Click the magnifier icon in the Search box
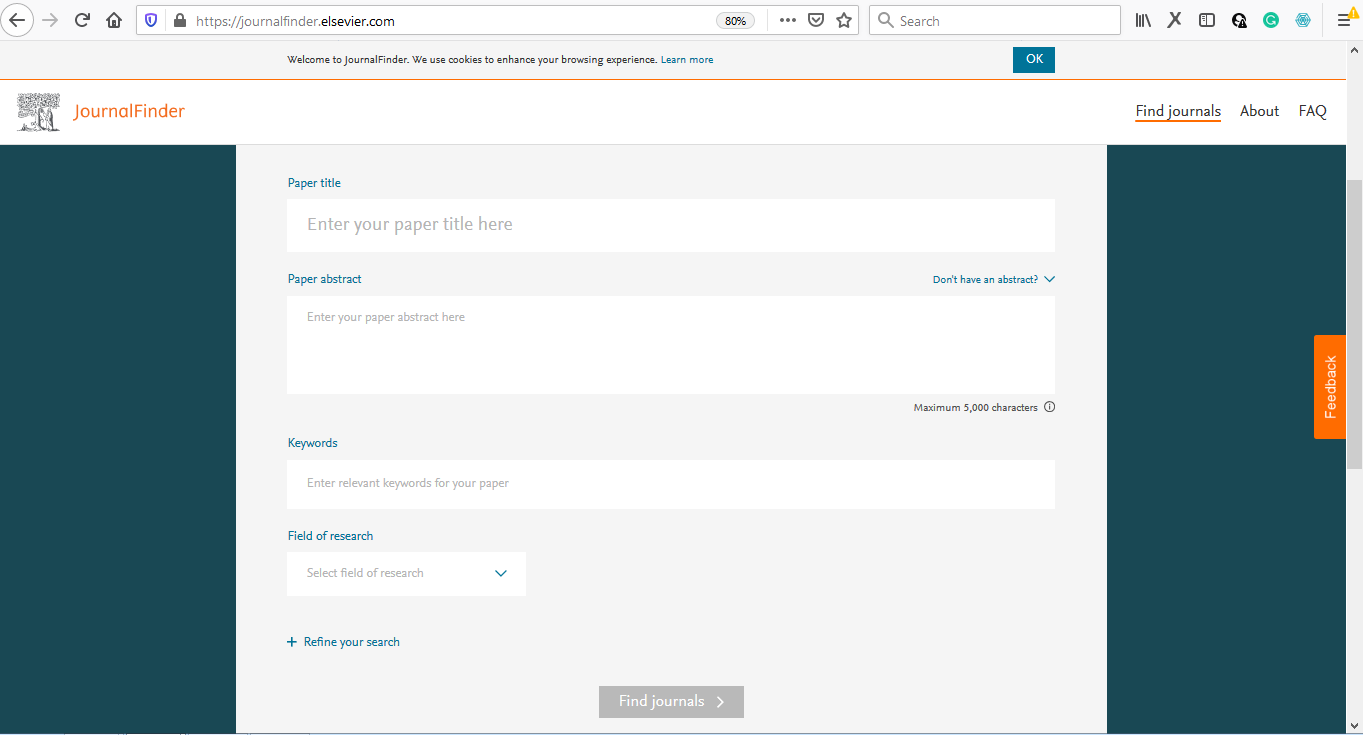Screen dimensions: 1363x735 885,20
